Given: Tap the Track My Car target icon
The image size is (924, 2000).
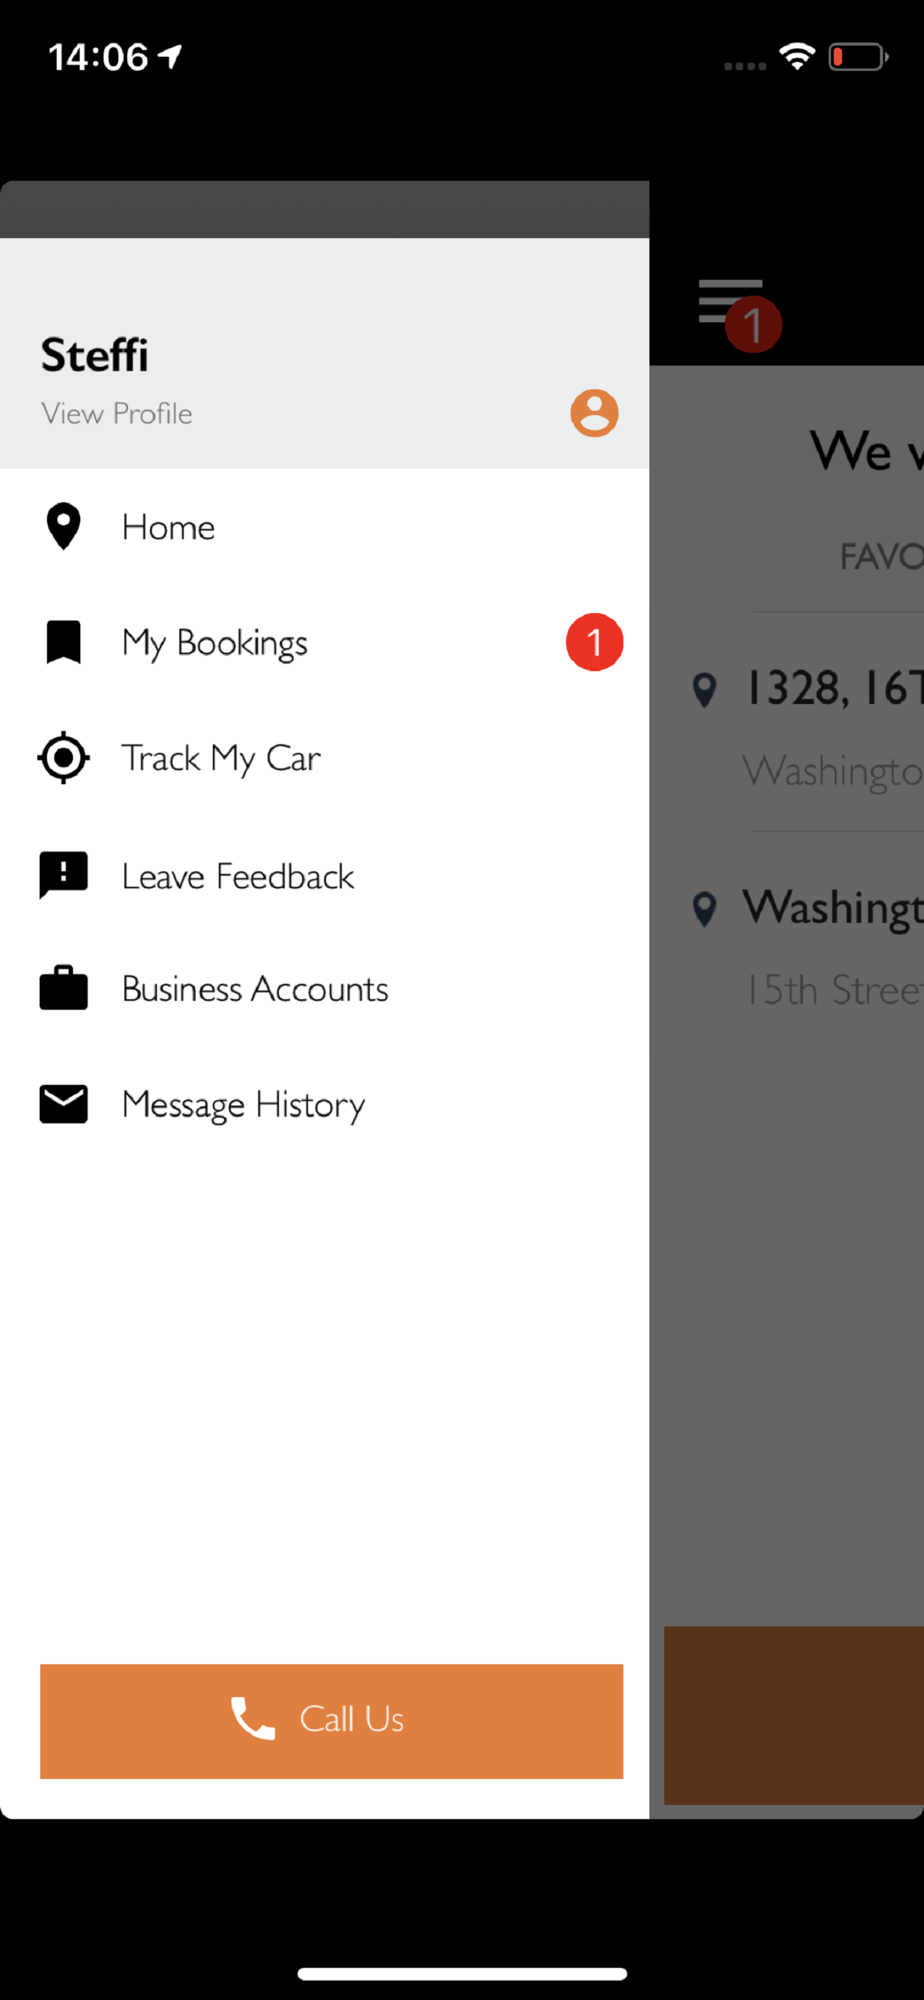Looking at the screenshot, I should click(63, 758).
